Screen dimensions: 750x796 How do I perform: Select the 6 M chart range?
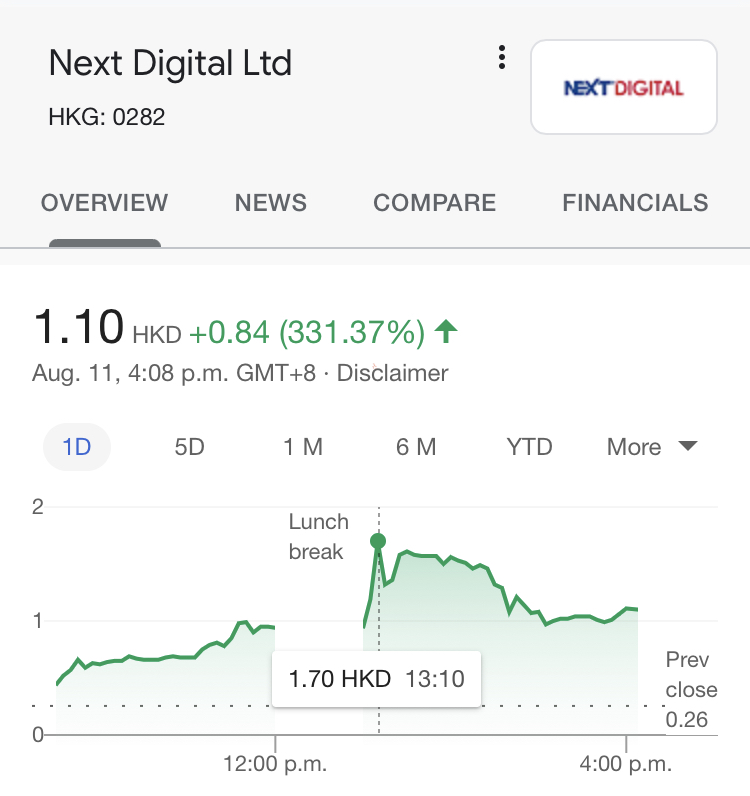(416, 447)
